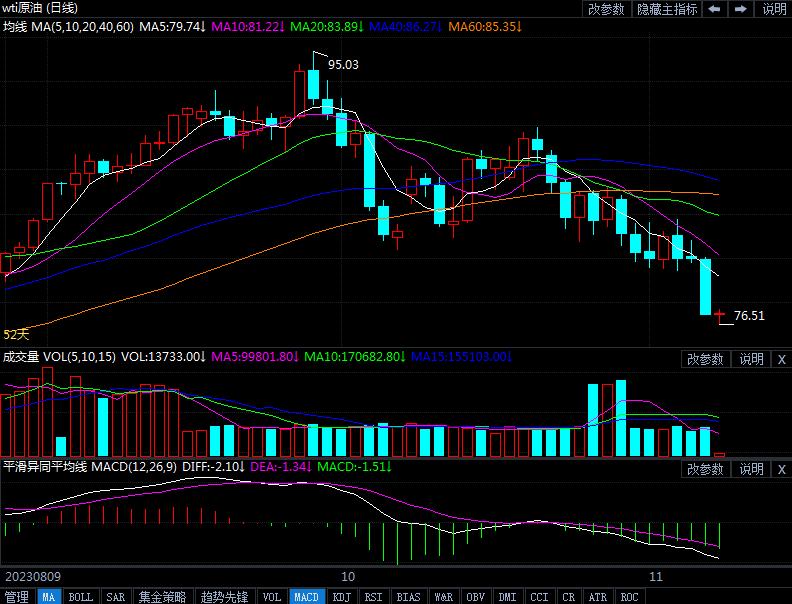This screenshot has height=604, width=792.
Task: Select the SAR indicator tab
Action: (x=116, y=597)
